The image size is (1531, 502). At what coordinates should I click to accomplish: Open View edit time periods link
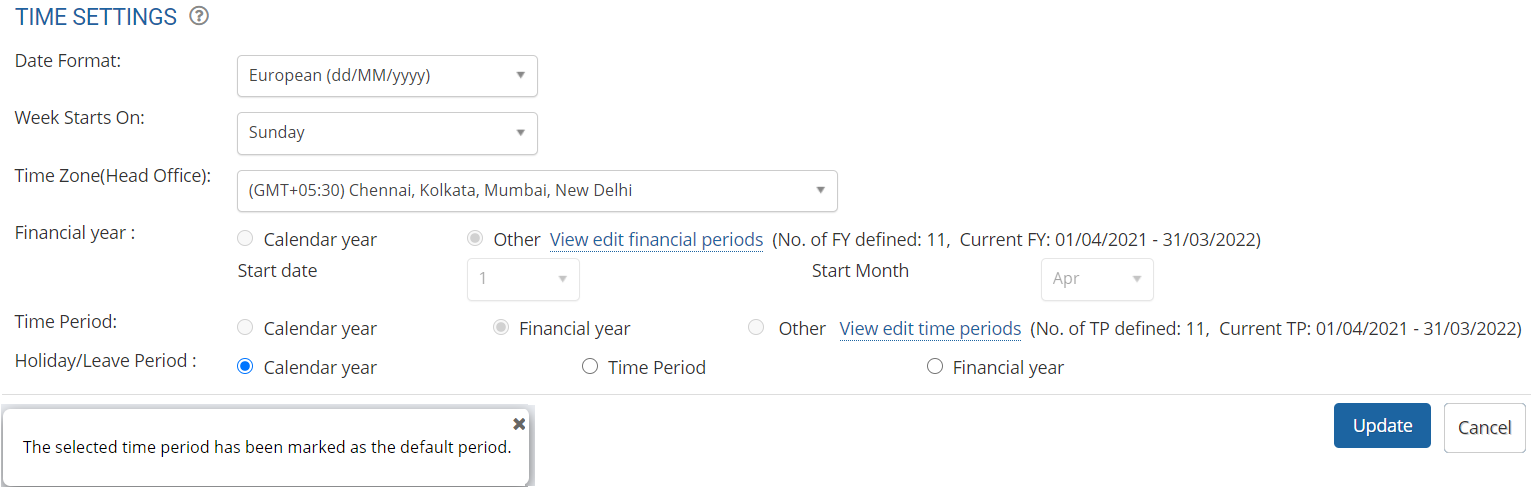(x=929, y=329)
